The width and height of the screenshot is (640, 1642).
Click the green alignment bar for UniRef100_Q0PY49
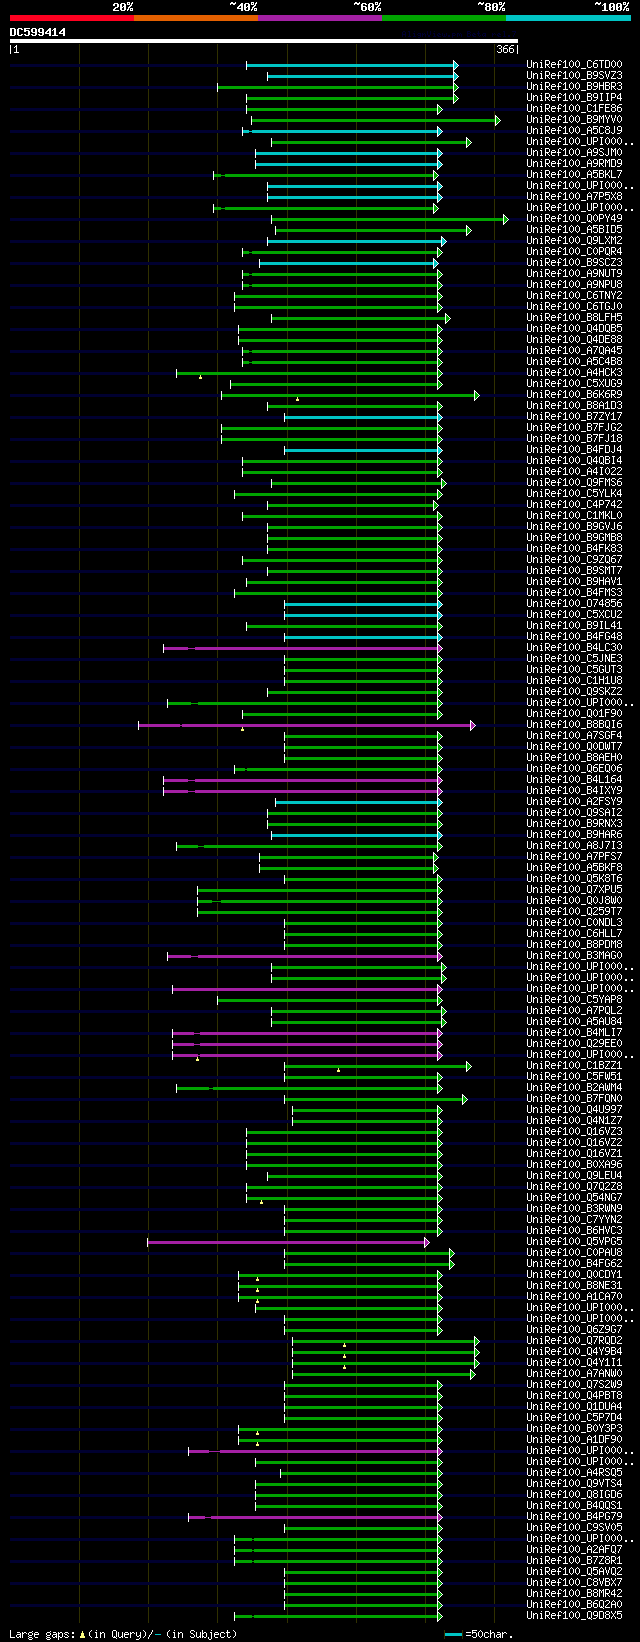point(389,219)
